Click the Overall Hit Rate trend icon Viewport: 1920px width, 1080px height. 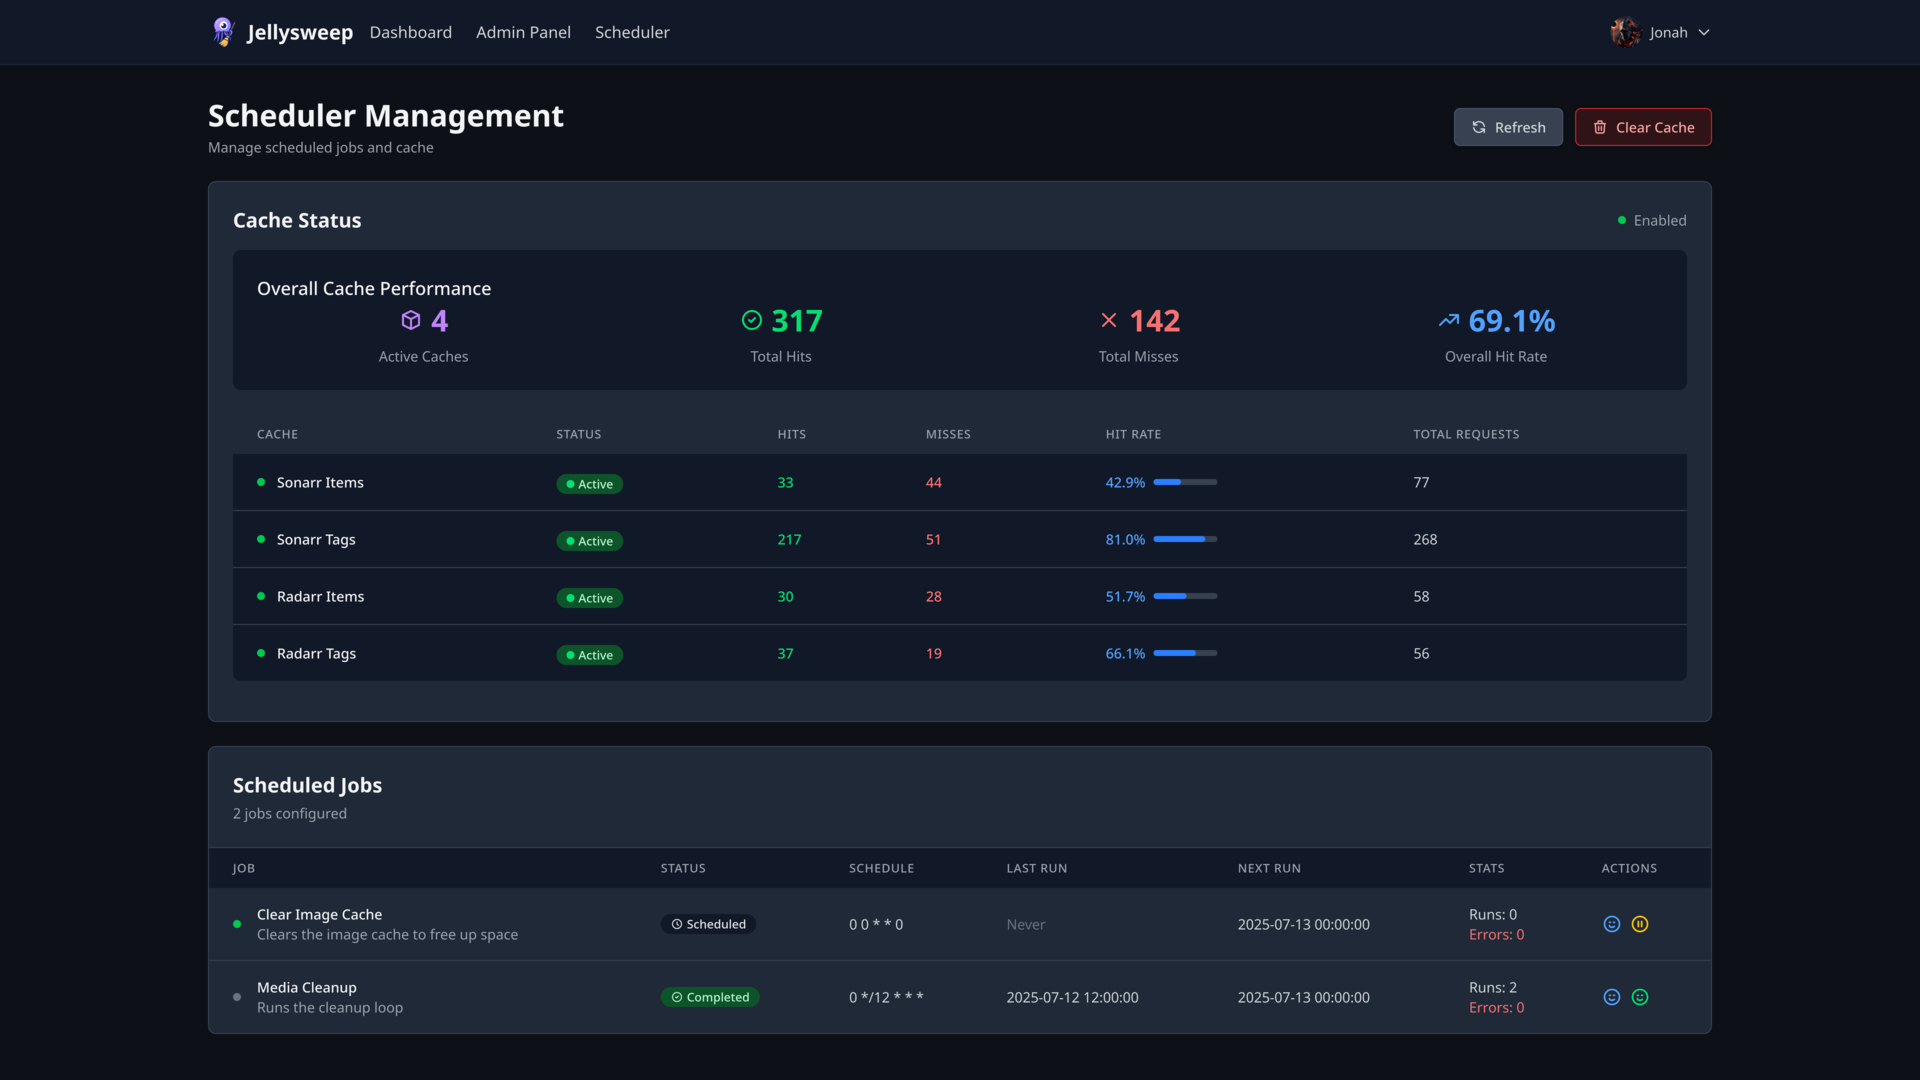tap(1448, 320)
